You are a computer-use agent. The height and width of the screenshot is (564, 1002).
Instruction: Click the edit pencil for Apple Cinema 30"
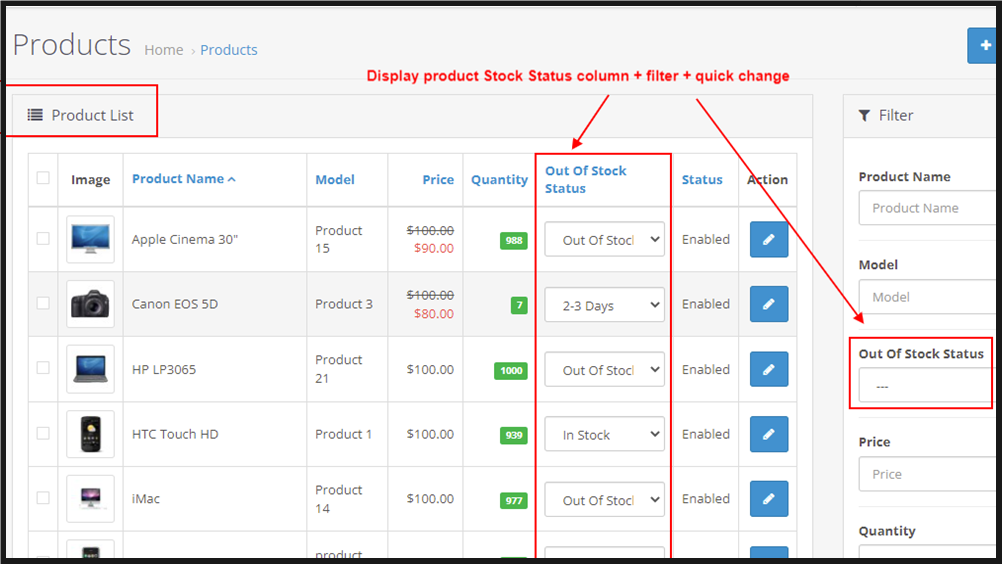pos(768,240)
